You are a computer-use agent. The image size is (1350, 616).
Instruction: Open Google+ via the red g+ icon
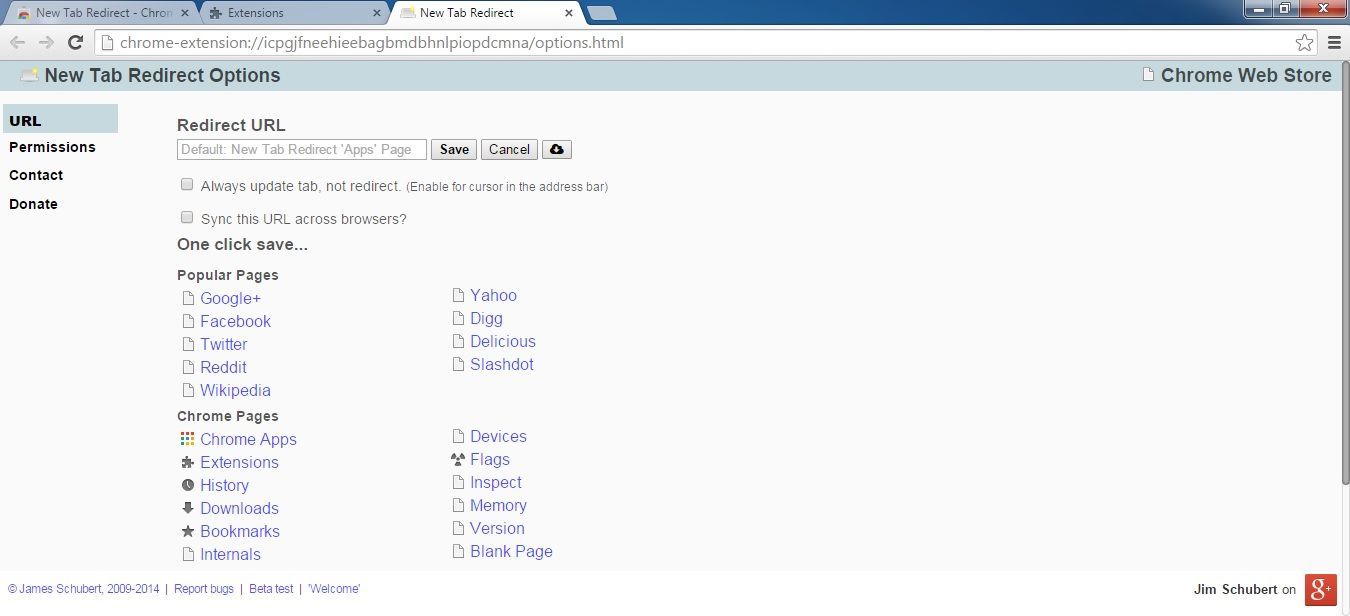click(1321, 590)
